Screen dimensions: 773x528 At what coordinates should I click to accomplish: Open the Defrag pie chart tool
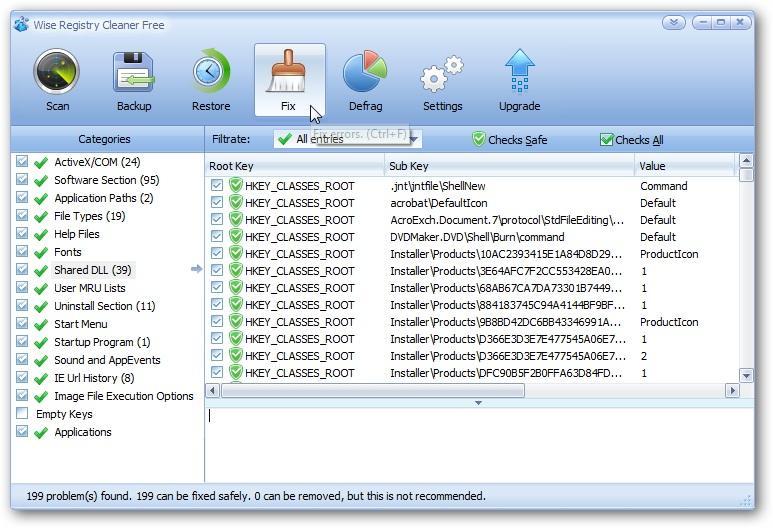[365, 71]
